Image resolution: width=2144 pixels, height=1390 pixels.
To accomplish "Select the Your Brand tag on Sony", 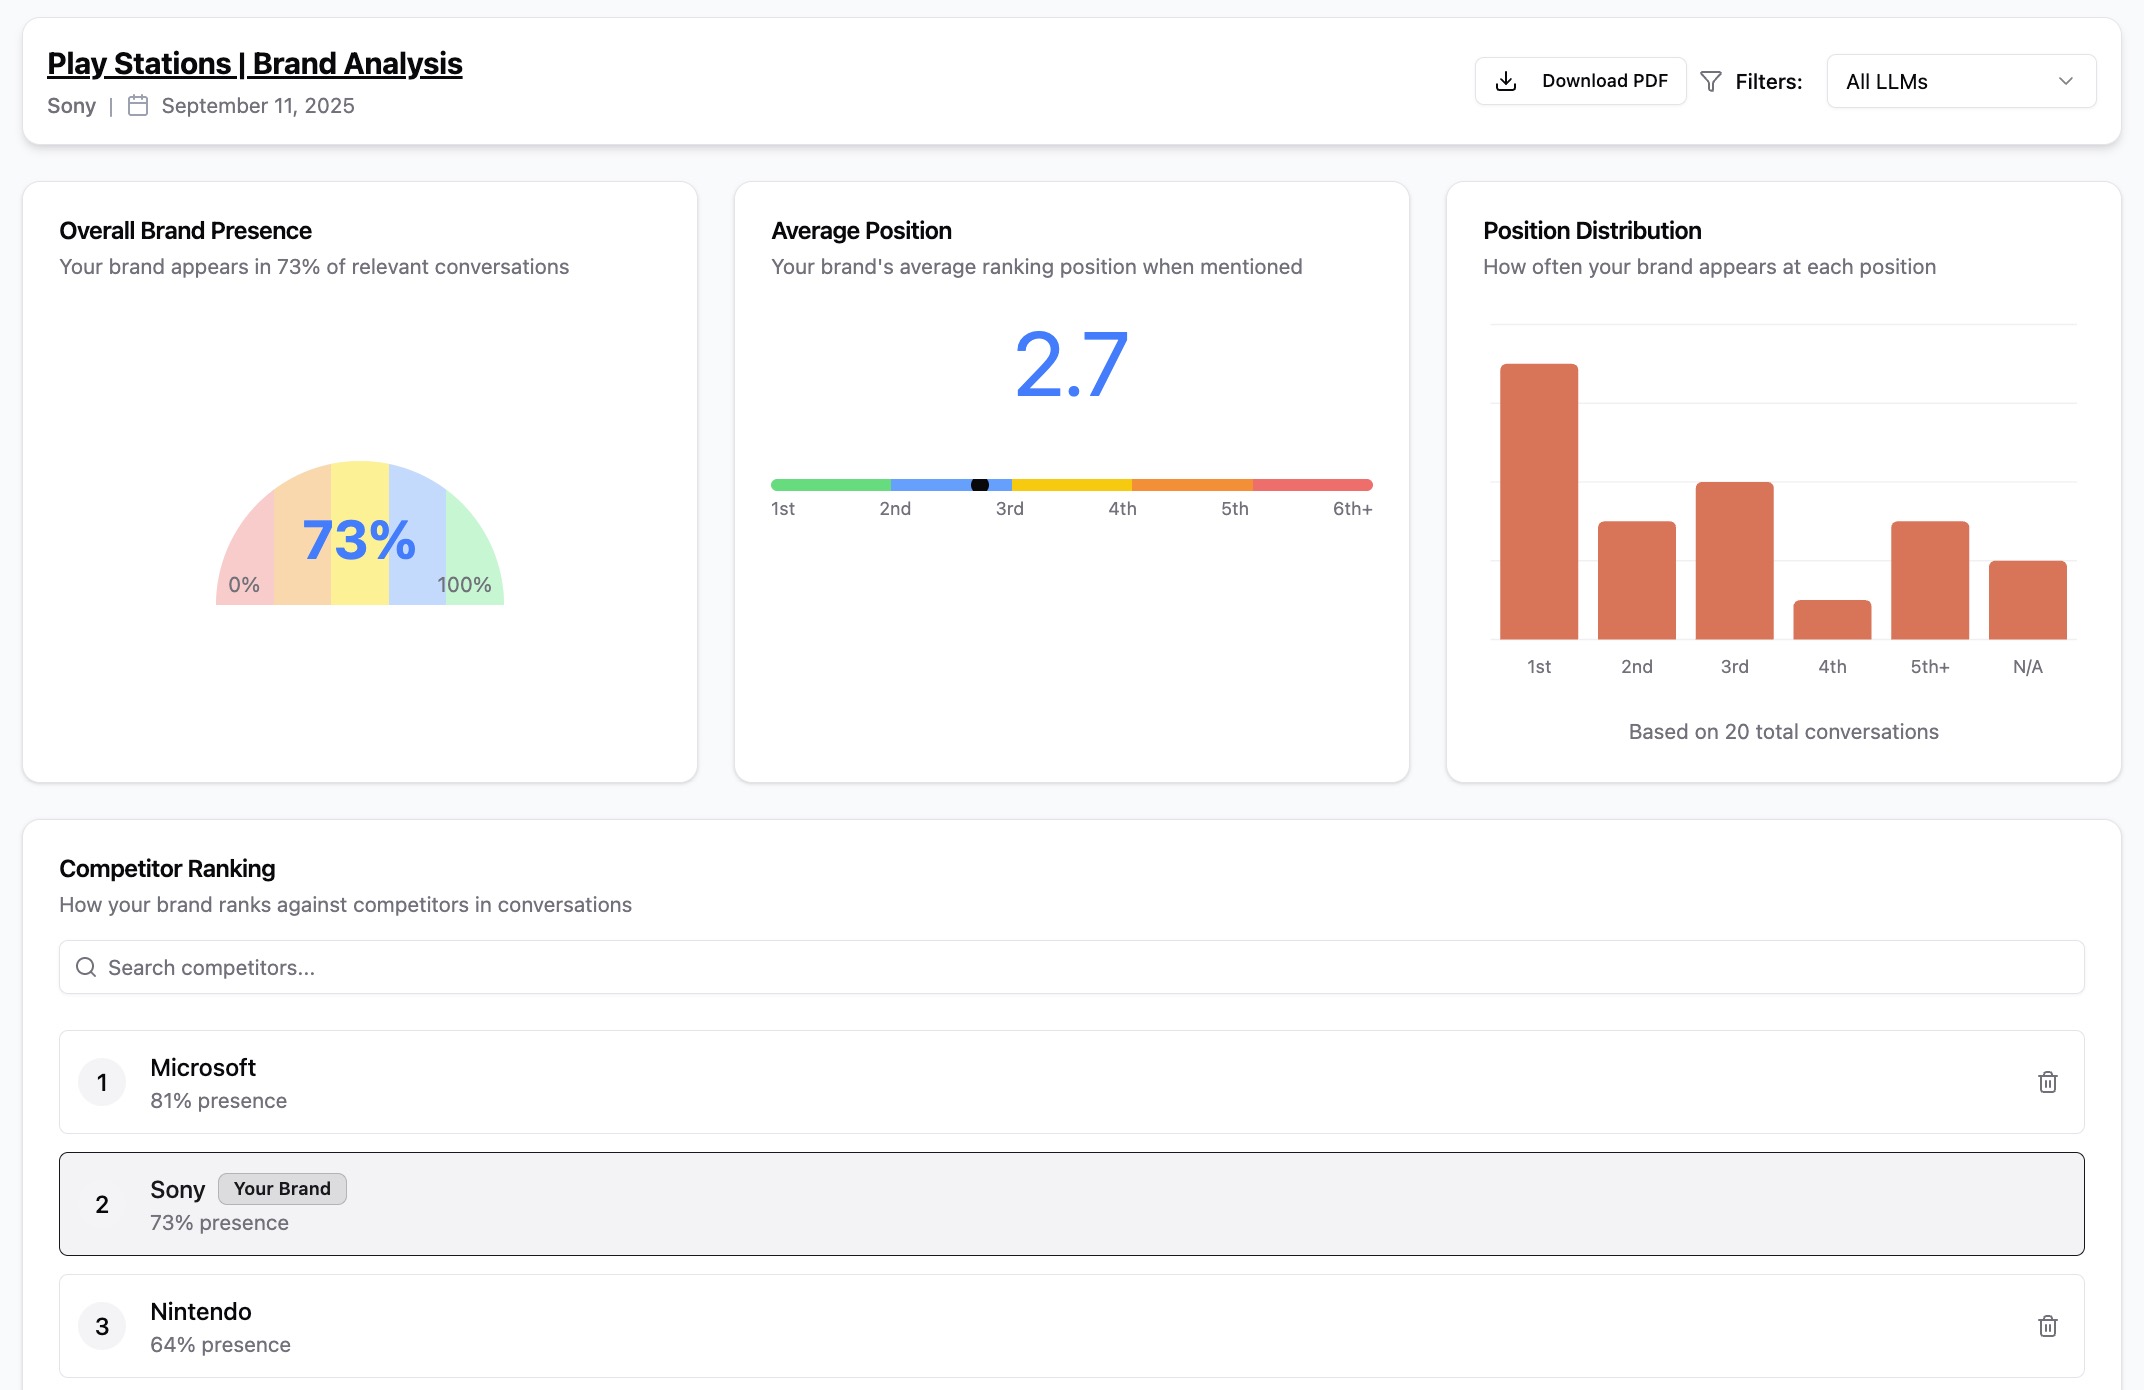I will point(282,1188).
